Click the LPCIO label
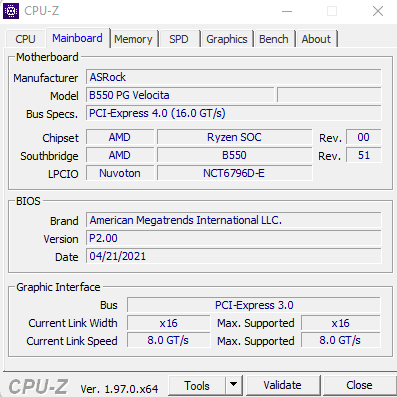 pos(63,174)
